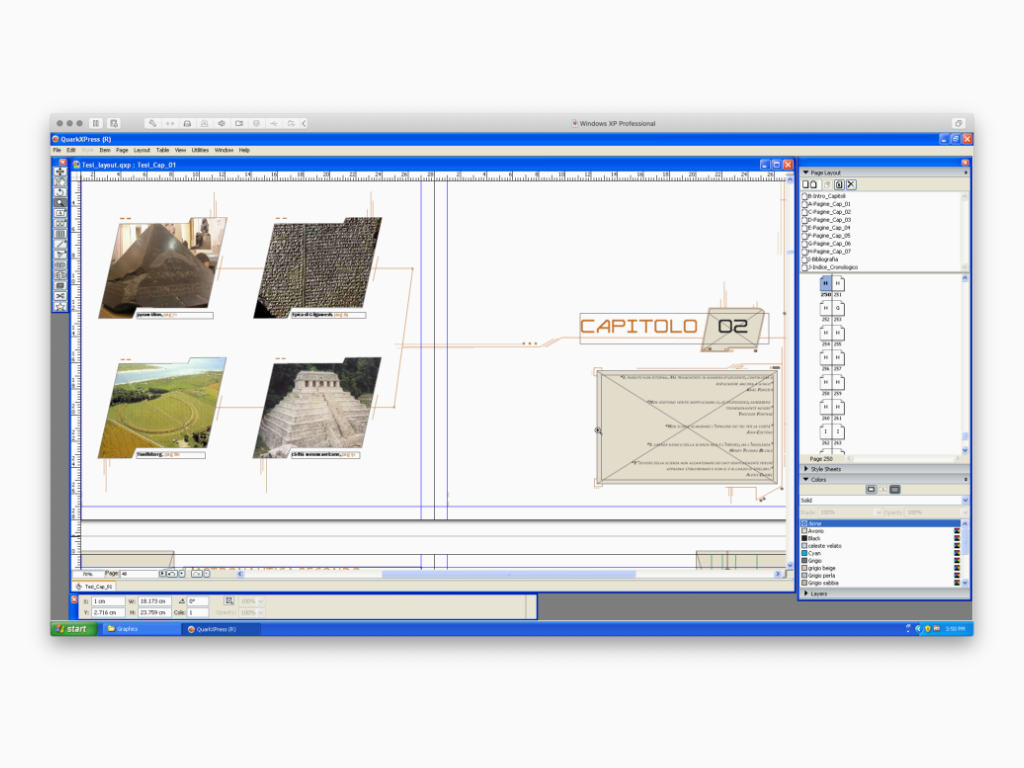This screenshot has height=768, width=1024.
Task: Open the Solid blend type dropdown
Action: point(965,501)
